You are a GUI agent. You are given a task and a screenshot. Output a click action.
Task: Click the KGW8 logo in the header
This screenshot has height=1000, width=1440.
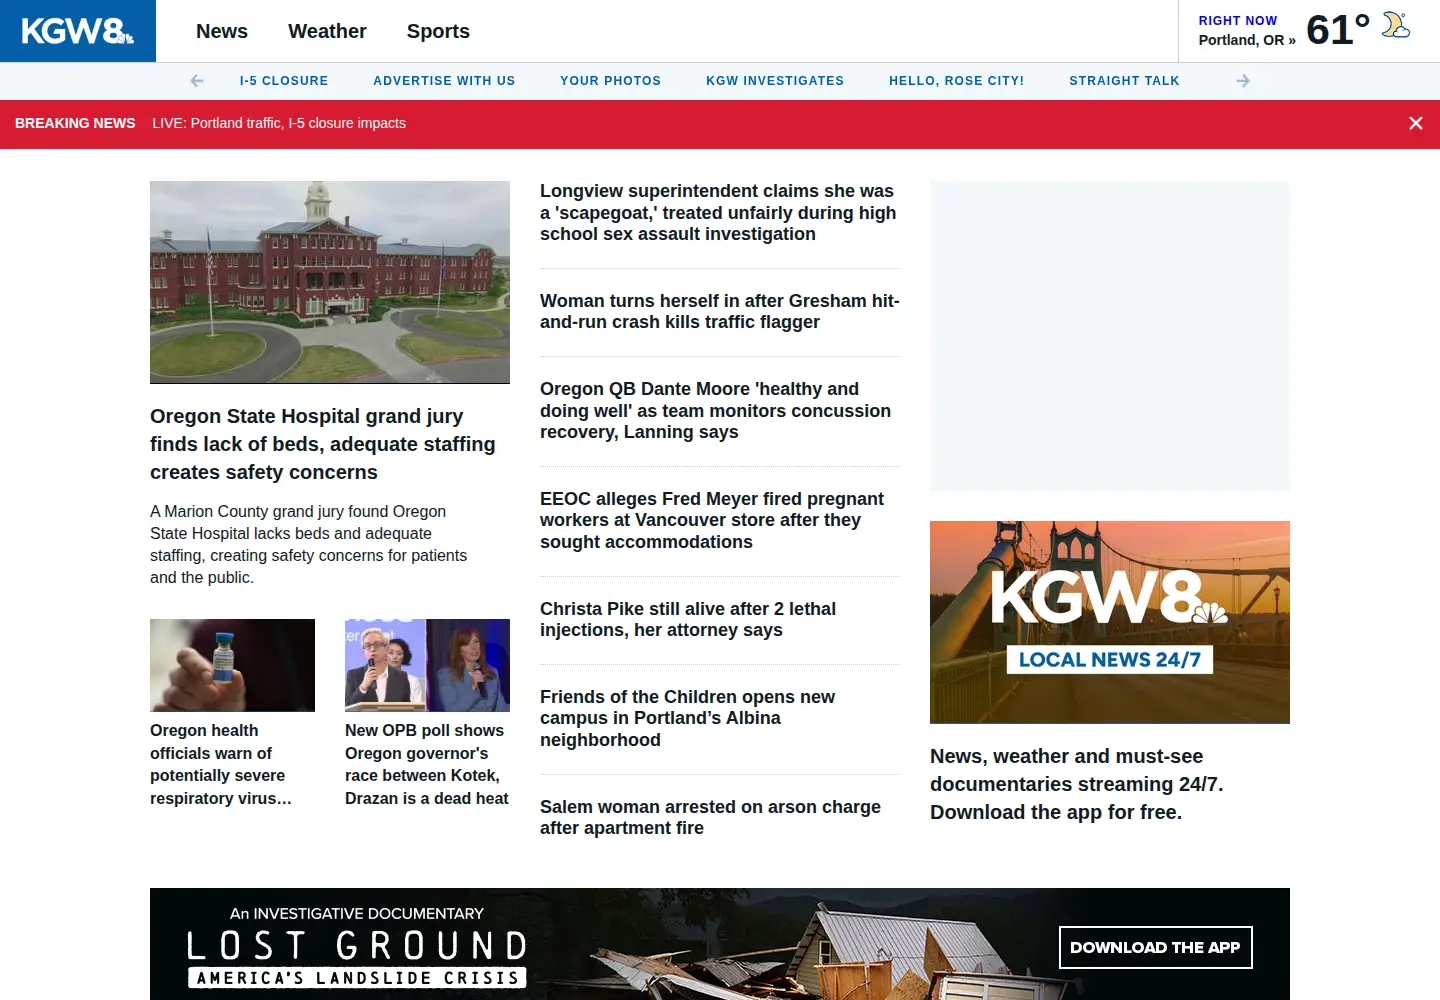click(78, 31)
